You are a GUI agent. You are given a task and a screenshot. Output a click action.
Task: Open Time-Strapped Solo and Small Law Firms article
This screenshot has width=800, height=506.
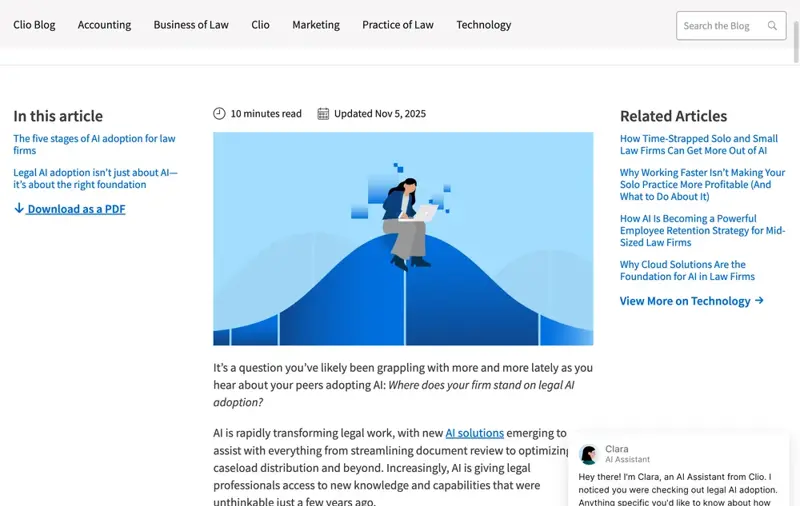tap(699, 144)
